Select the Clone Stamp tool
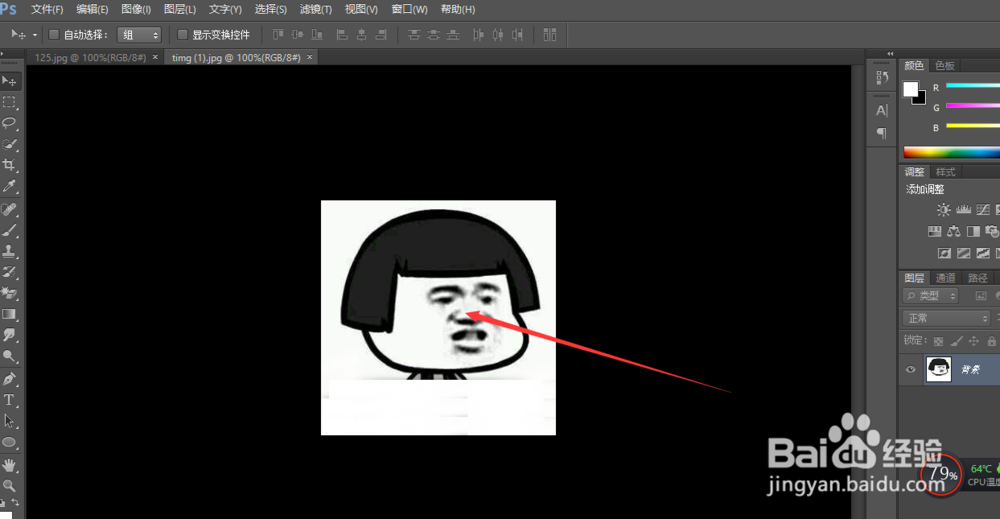The width and height of the screenshot is (1000, 519). pyautogui.click(x=9, y=251)
